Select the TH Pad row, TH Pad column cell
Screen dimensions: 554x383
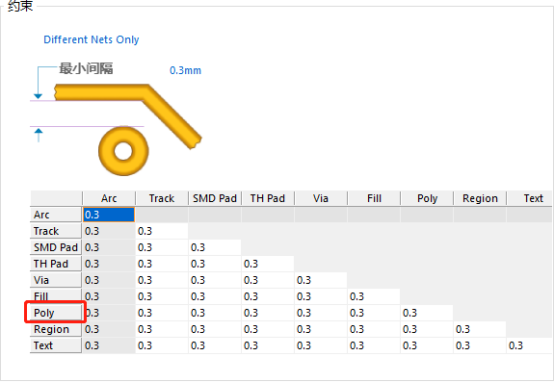[268, 264]
